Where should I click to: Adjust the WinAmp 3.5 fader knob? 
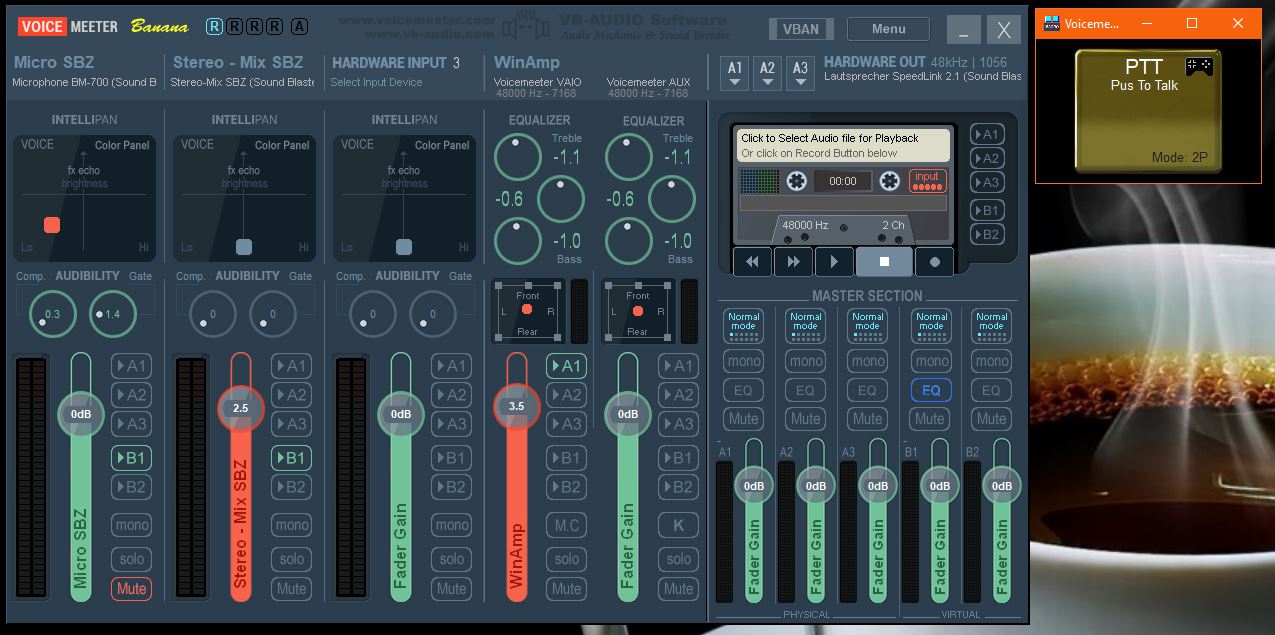point(516,406)
